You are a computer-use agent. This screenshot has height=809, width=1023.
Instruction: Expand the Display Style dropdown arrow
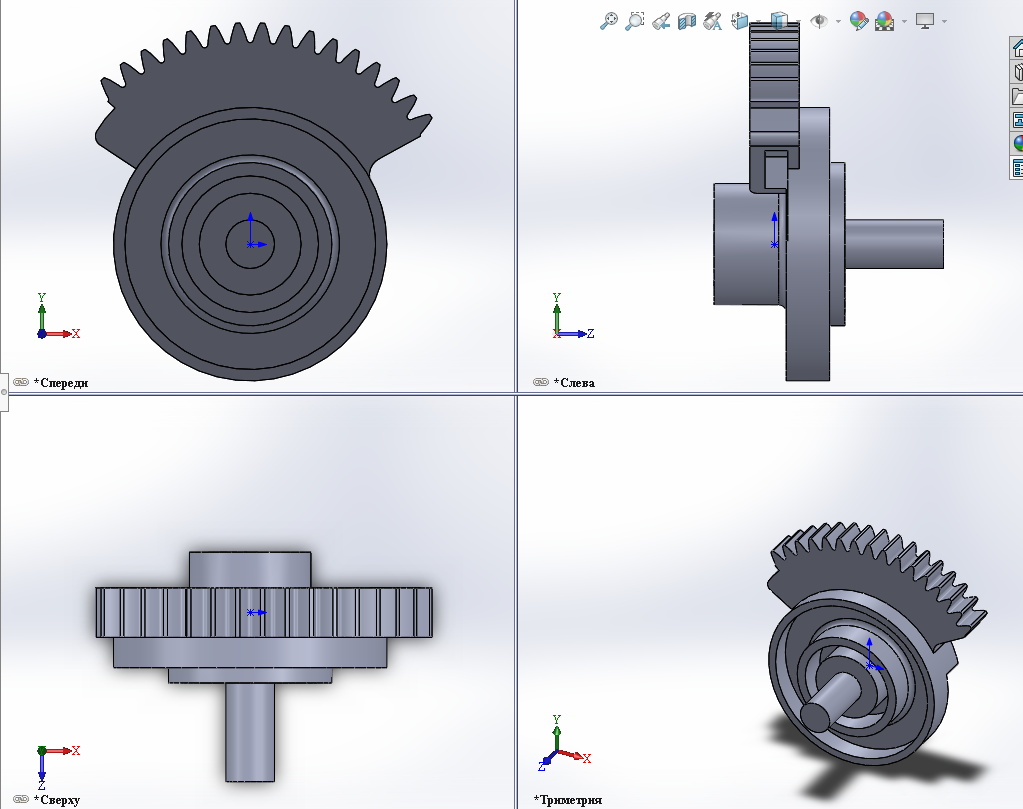(799, 22)
